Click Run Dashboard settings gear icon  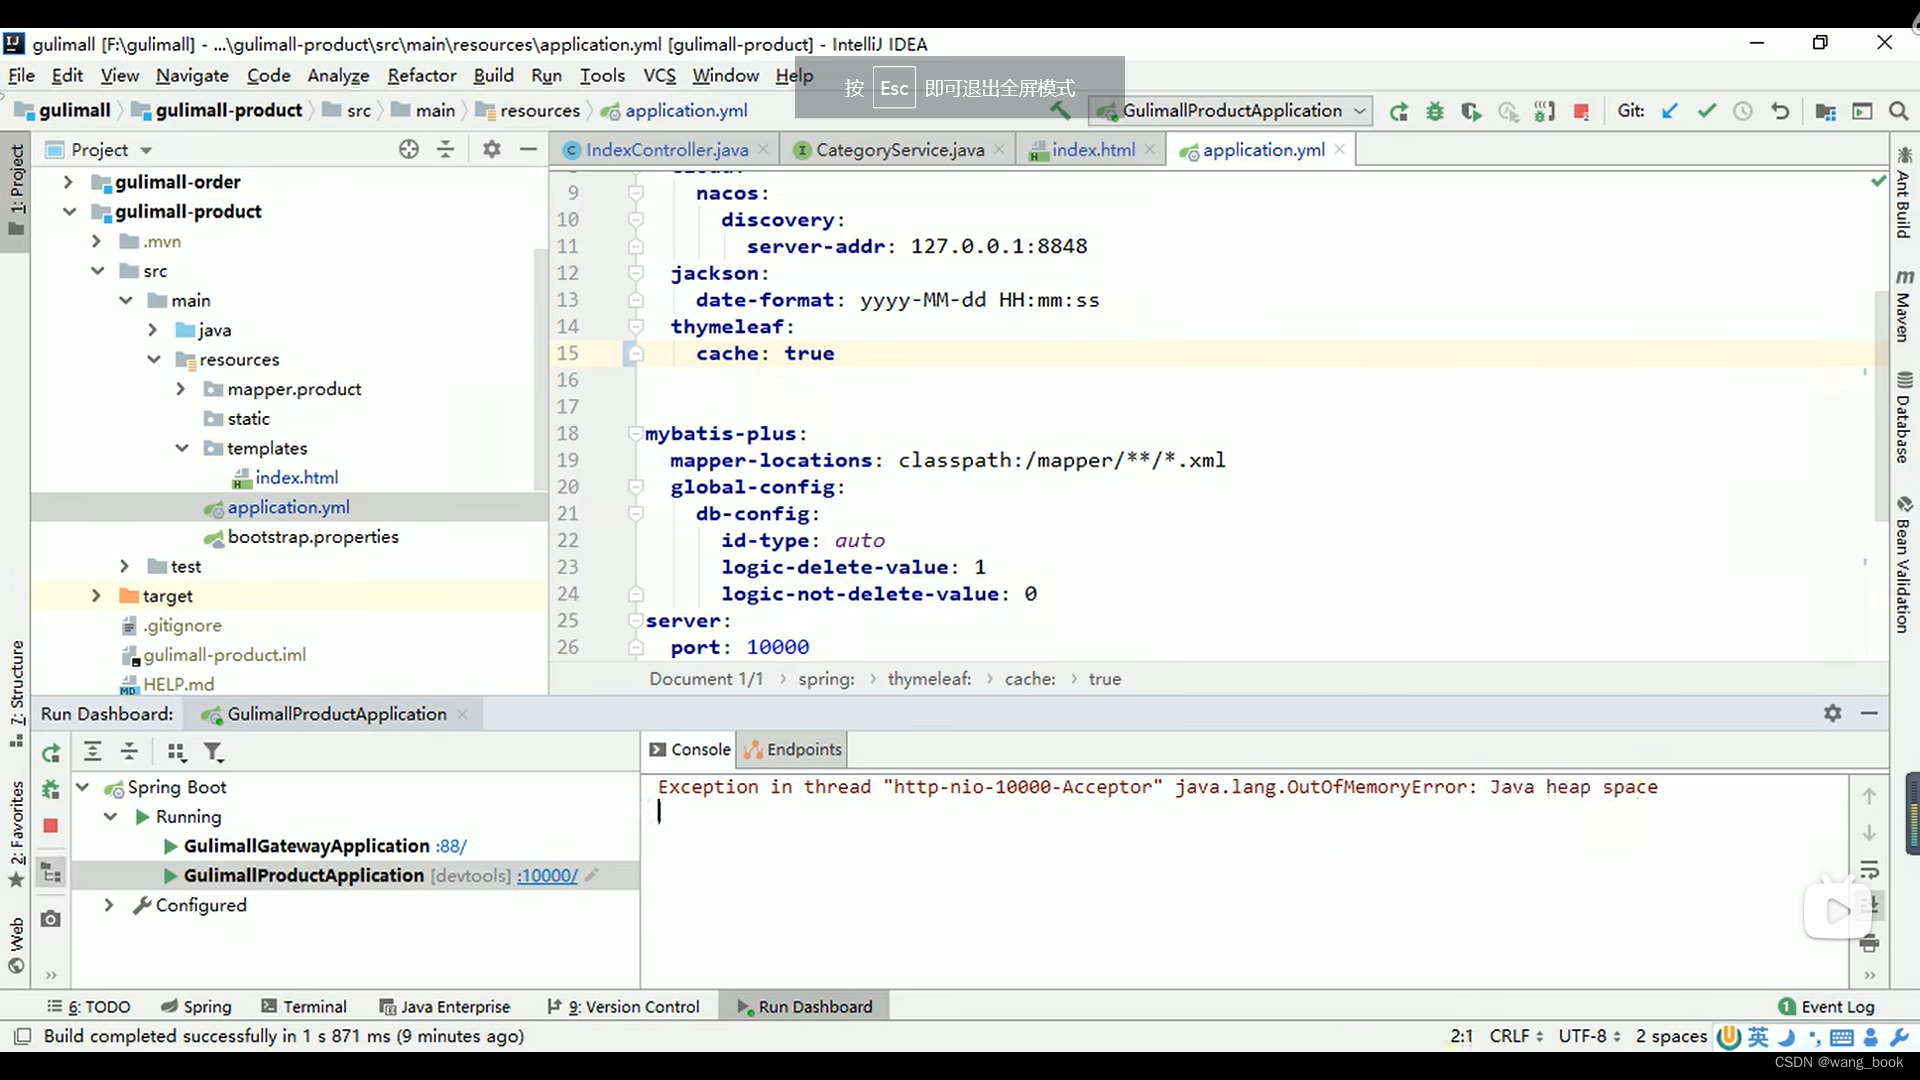pyautogui.click(x=1832, y=713)
